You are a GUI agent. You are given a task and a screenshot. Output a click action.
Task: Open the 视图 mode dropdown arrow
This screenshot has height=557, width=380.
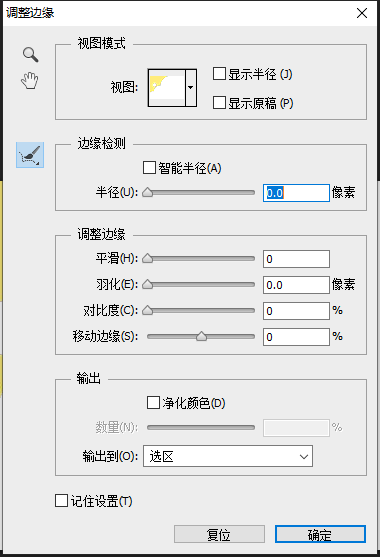coord(191,88)
